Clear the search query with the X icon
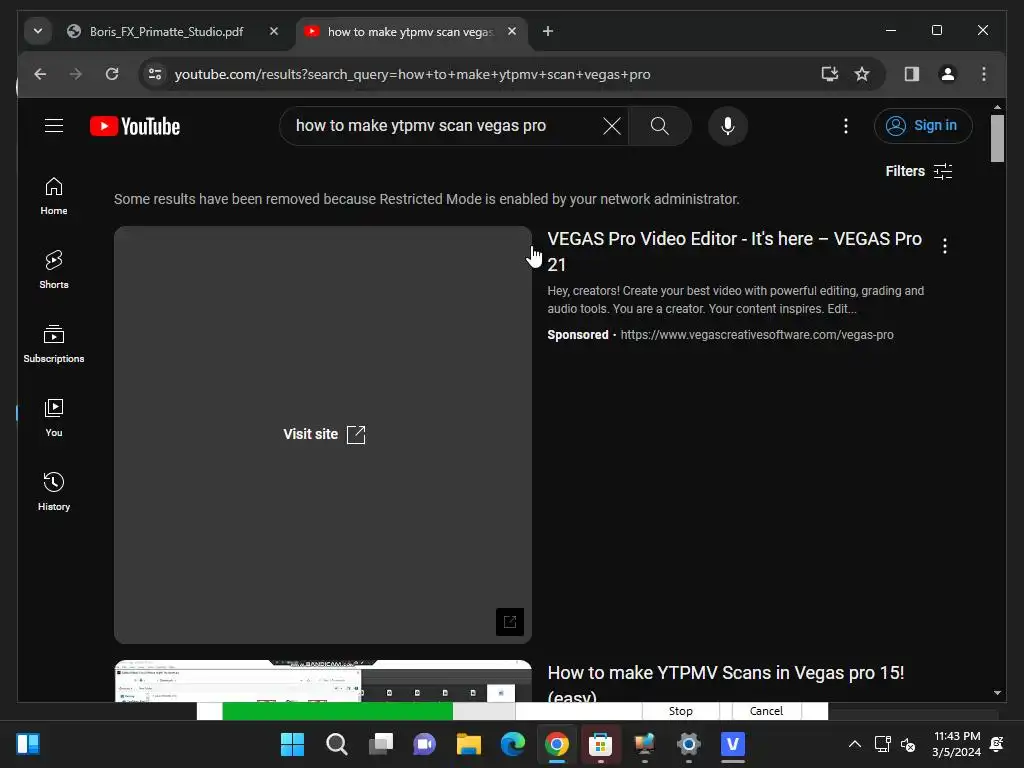The image size is (1024, 768). click(x=611, y=126)
